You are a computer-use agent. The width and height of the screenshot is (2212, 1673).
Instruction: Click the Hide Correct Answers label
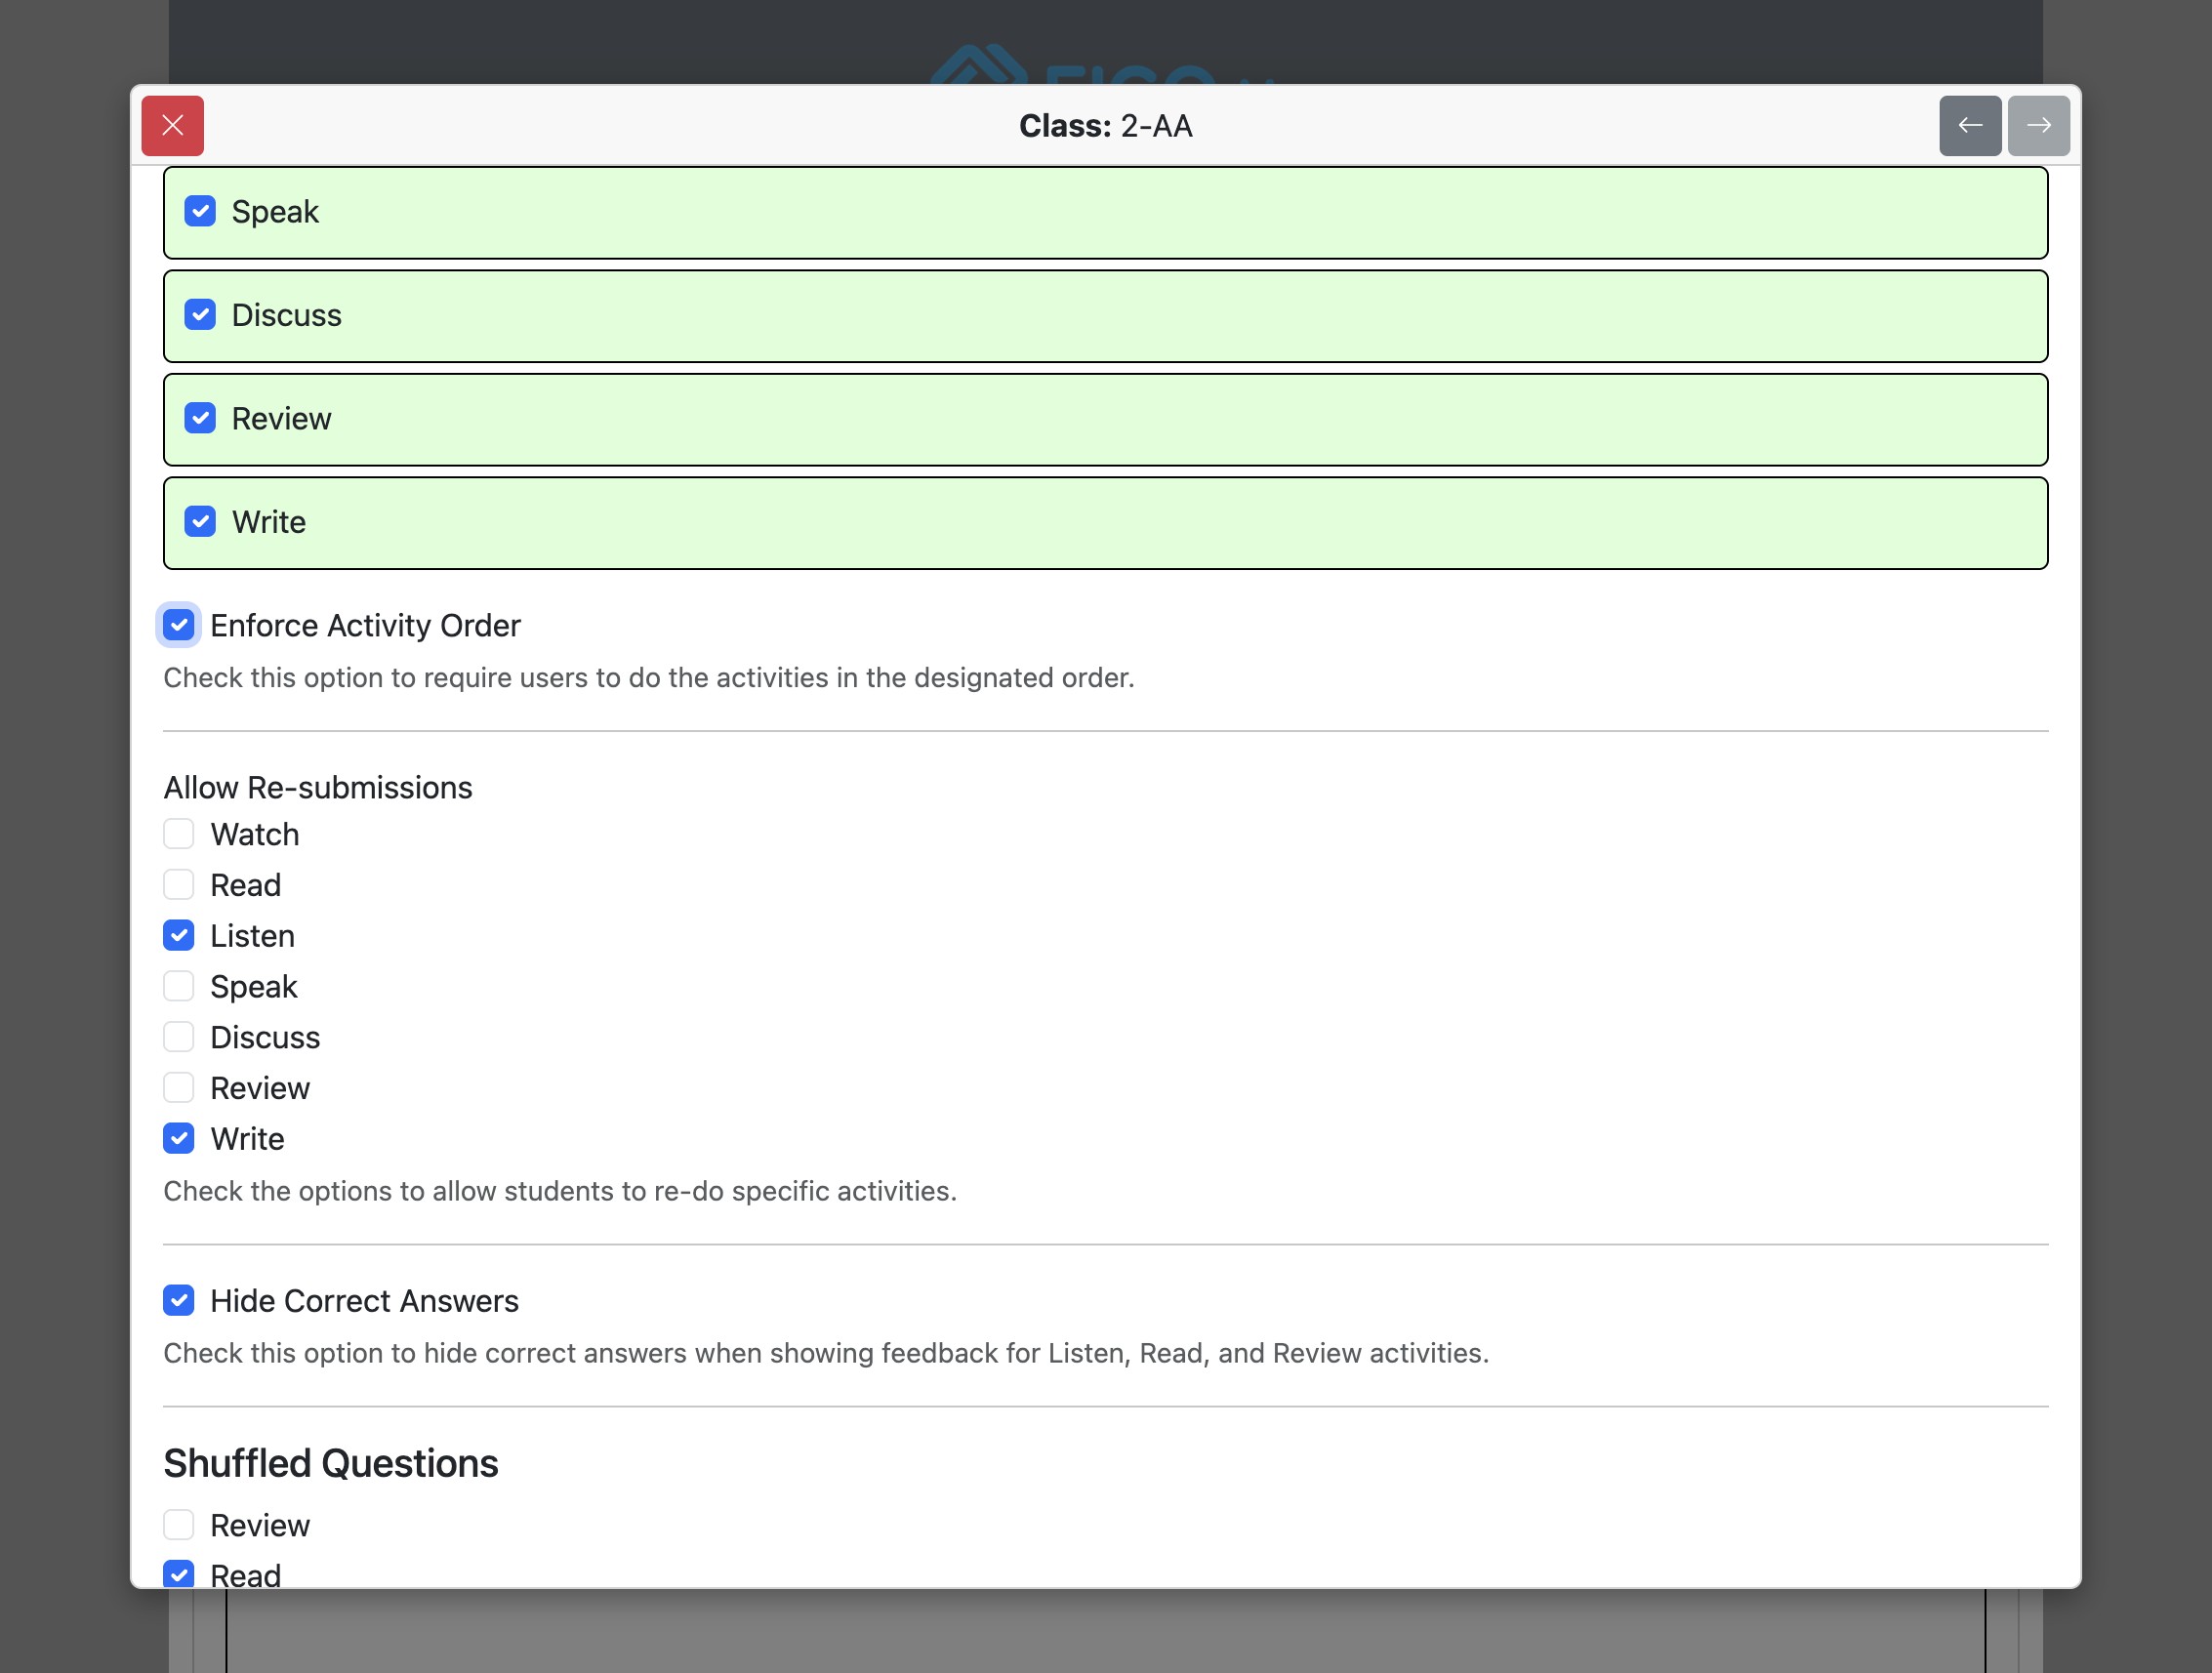tap(364, 1301)
